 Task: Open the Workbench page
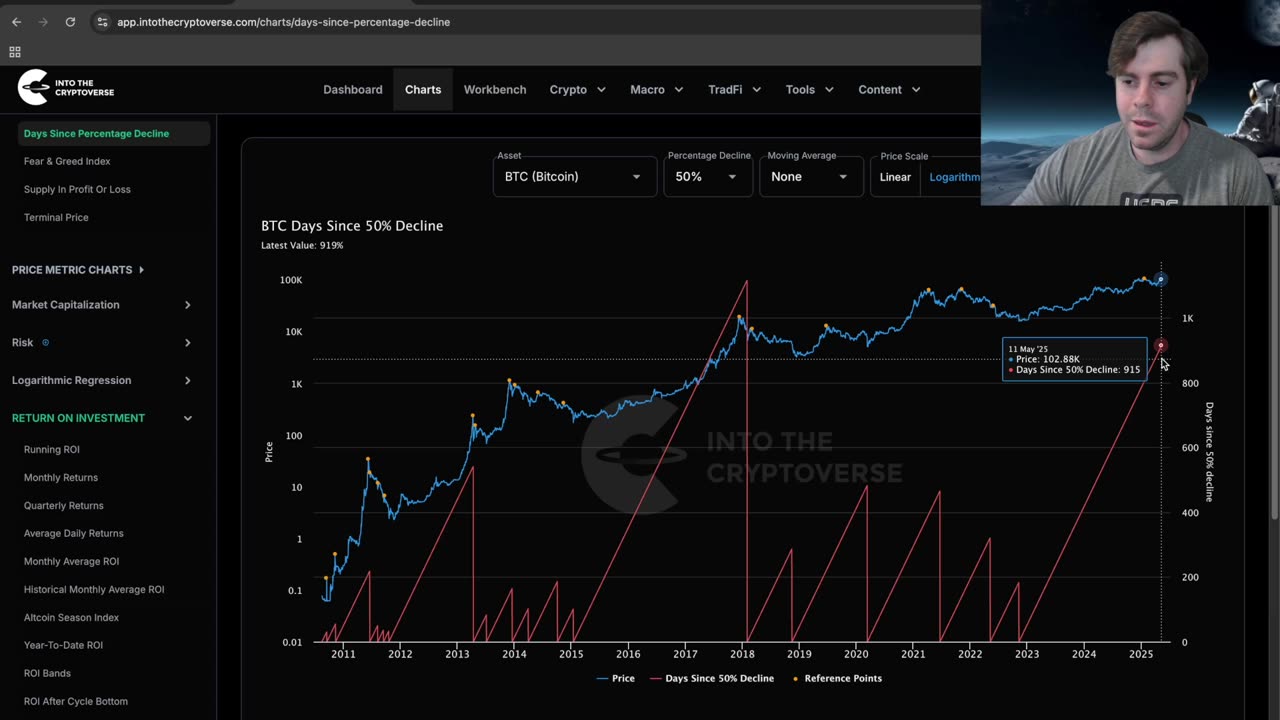point(495,90)
